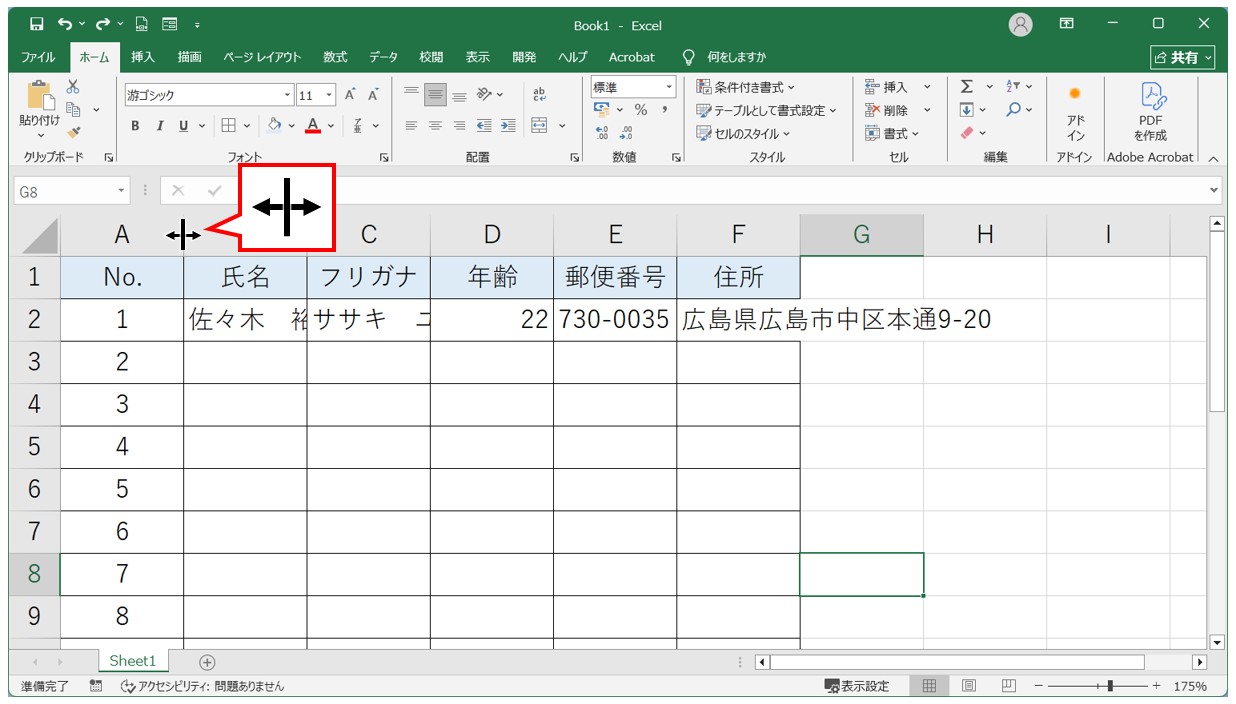The image size is (1236, 704).
Task: Switch to the データ tab
Action: [383, 57]
